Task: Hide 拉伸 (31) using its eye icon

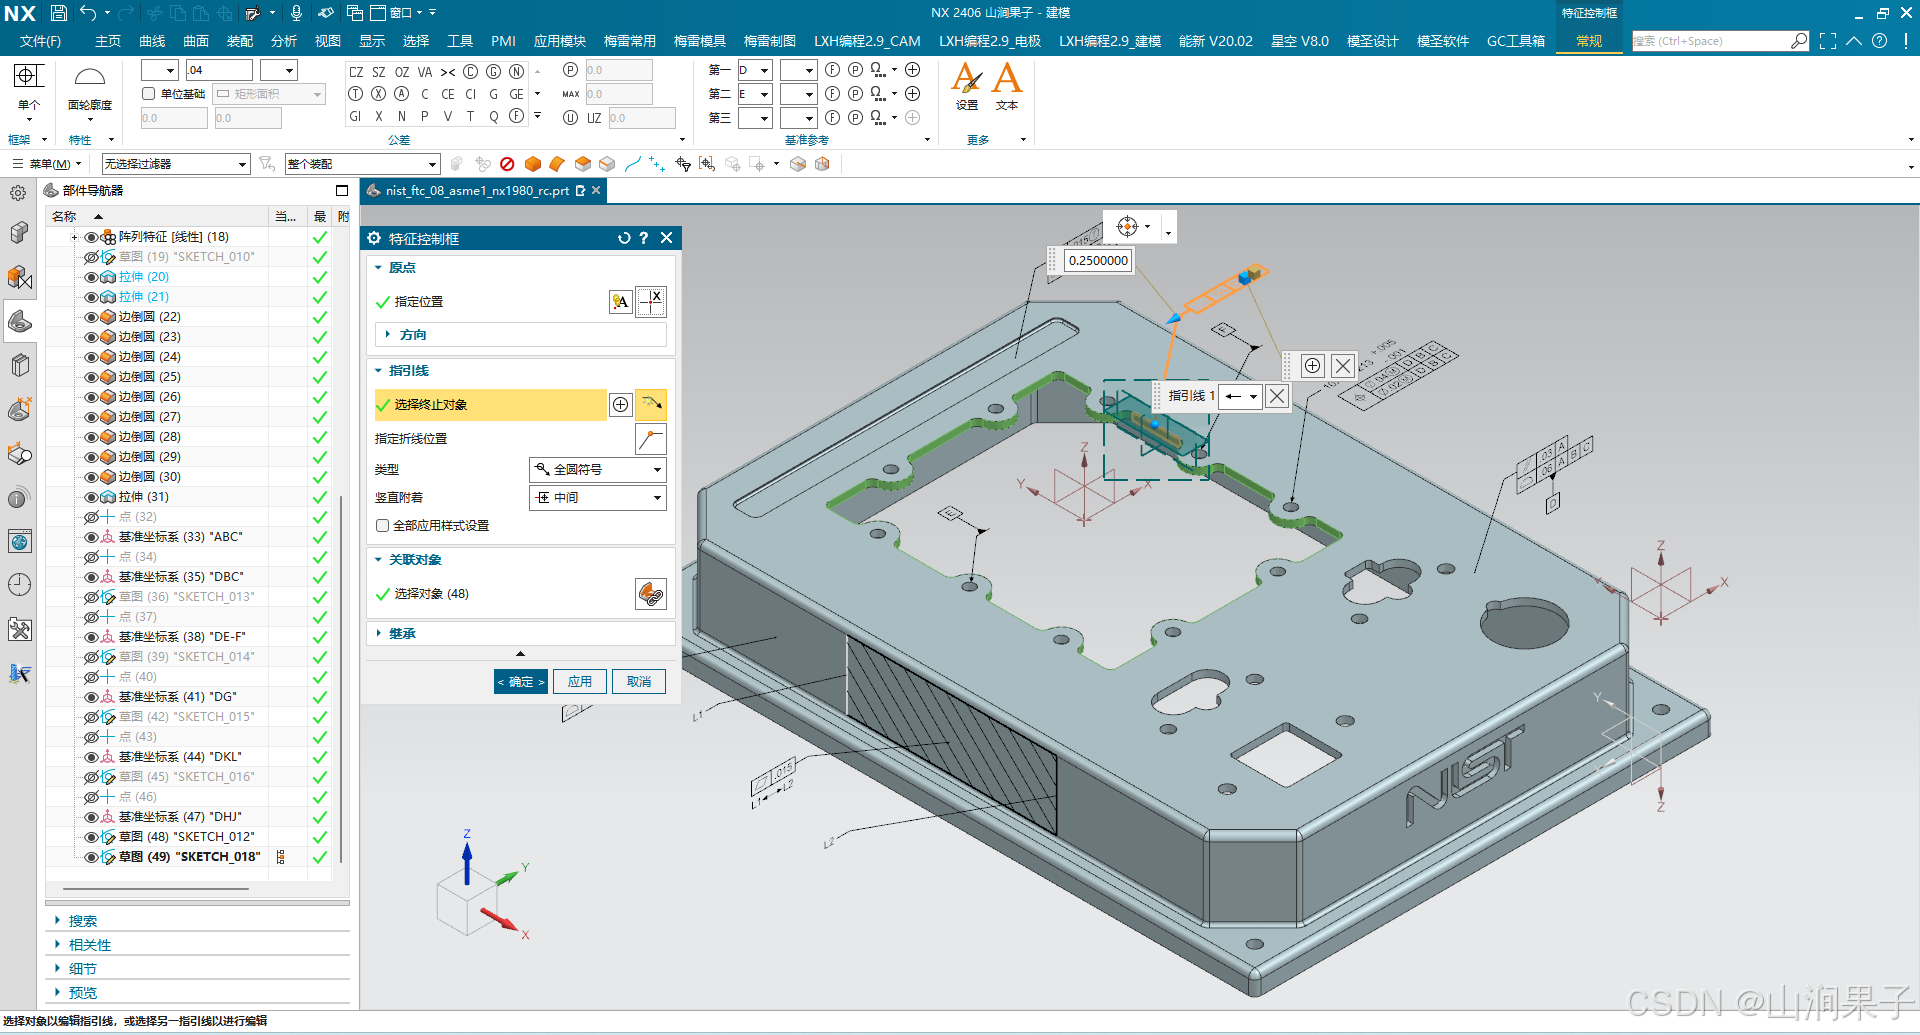Action: [x=91, y=497]
